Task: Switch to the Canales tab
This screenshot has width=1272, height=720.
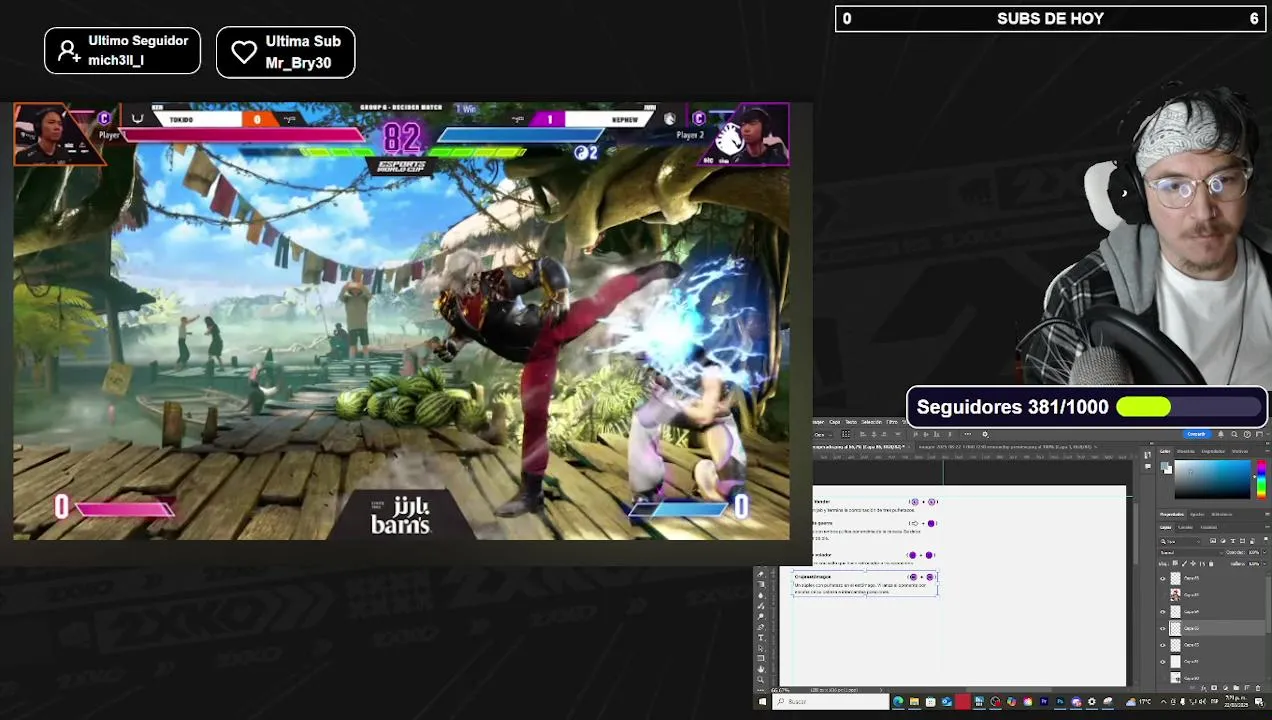Action: pyautogui.click(x=1186, y=527)
